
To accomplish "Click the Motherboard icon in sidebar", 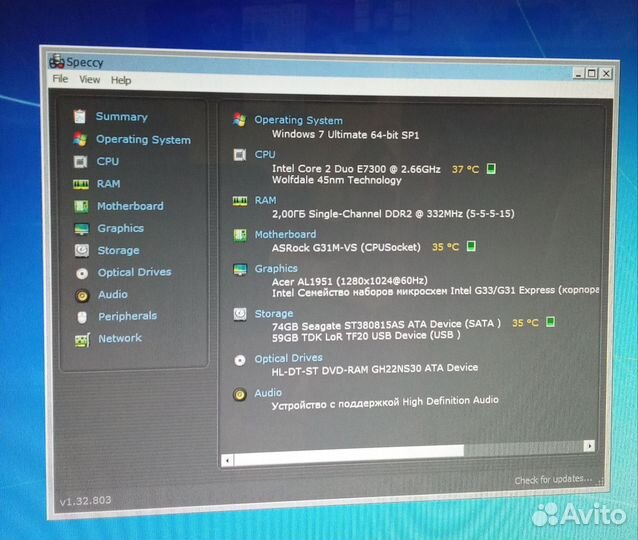I will [x=81, y=206].
